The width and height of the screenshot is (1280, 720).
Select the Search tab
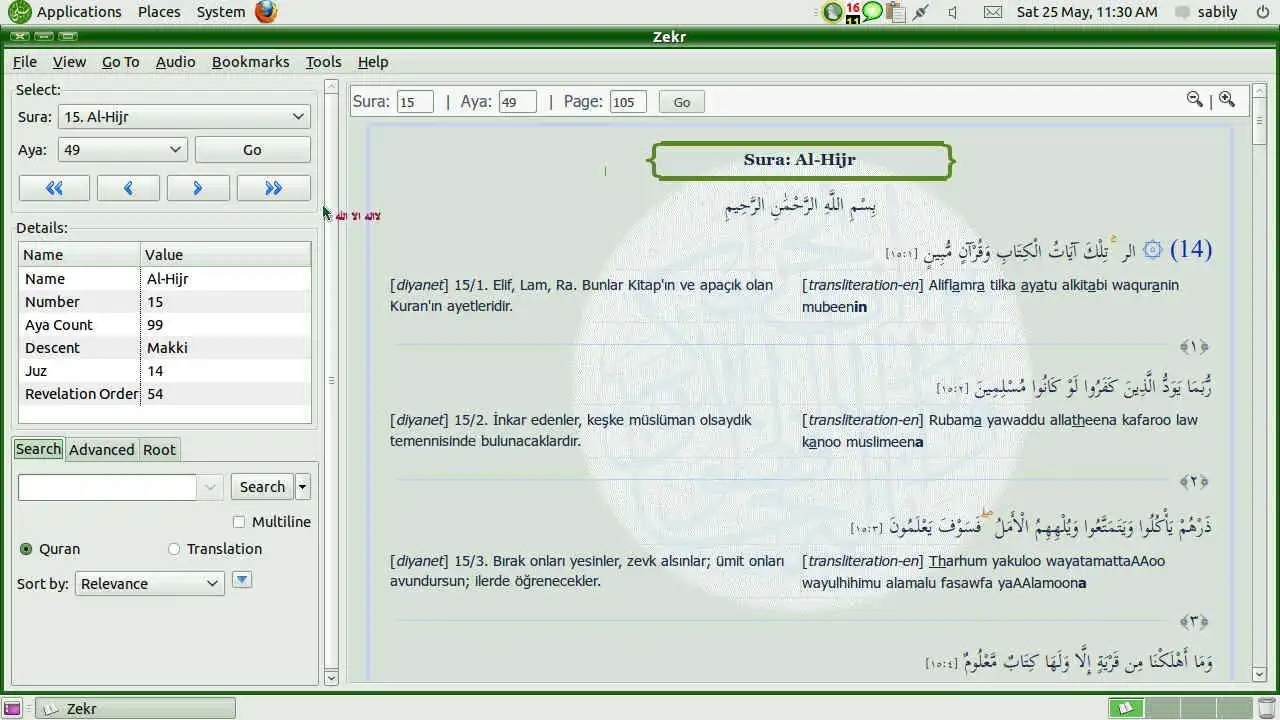point(39,449)
